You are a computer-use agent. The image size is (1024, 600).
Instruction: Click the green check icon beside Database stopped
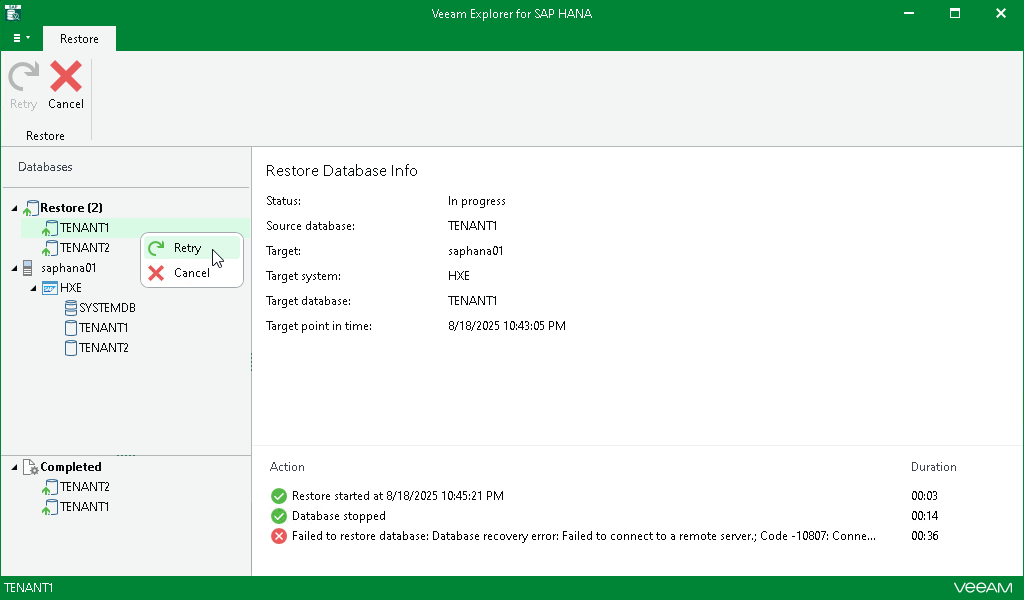tap(279, 516)
